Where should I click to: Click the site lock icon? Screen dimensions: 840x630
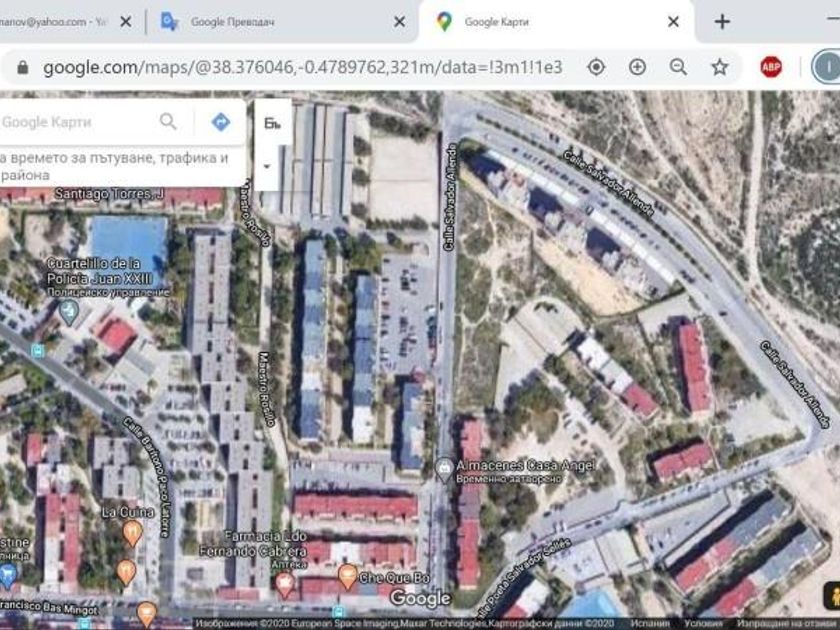(22, 68)
